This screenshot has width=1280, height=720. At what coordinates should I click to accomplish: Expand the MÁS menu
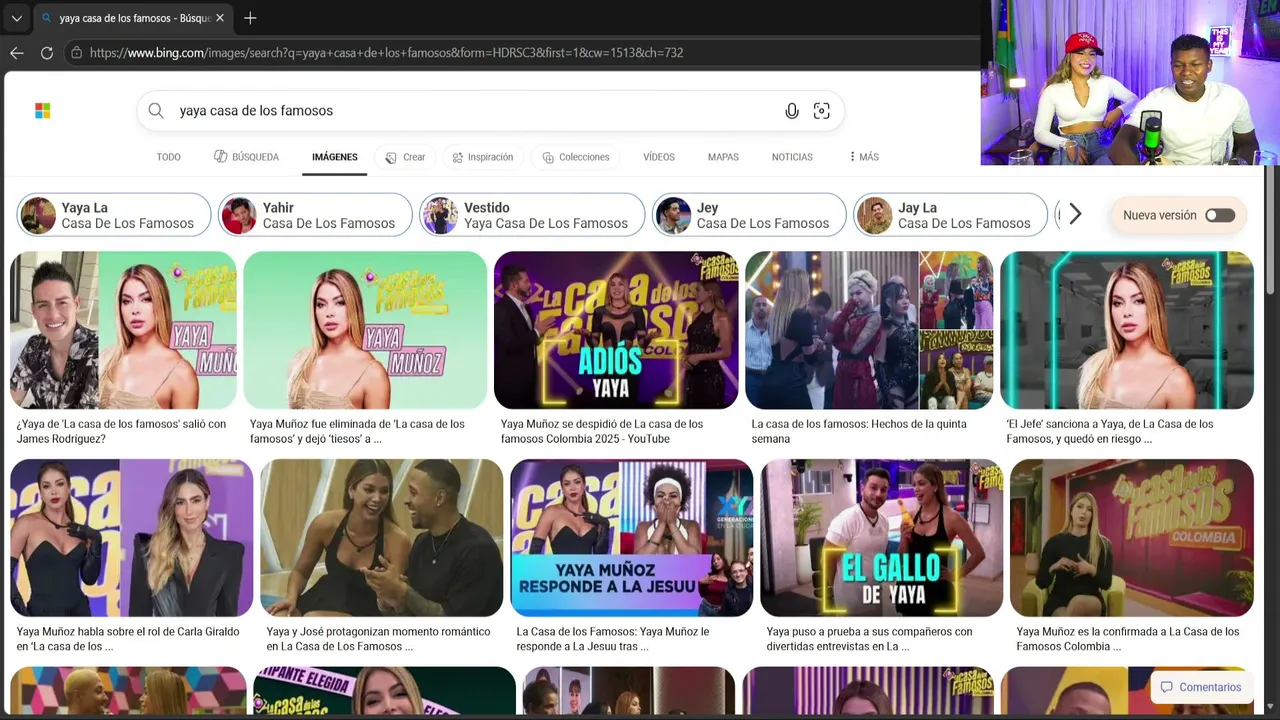click(864, 157)
